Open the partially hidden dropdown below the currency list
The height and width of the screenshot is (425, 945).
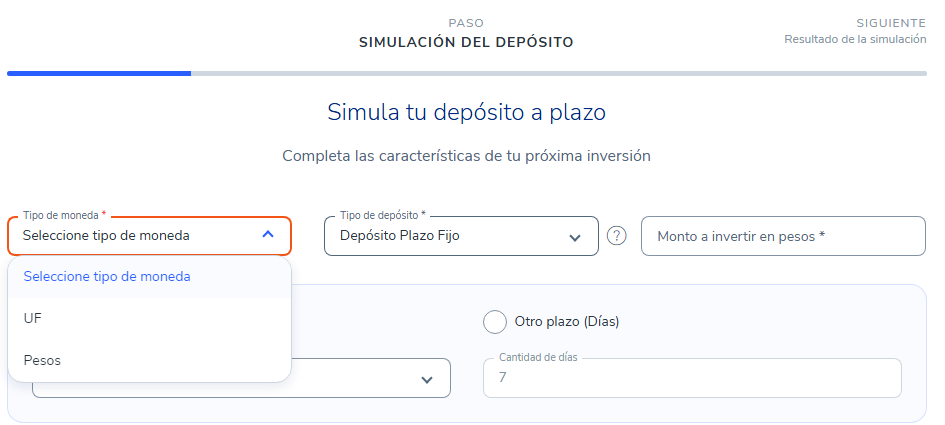point(371,378)
